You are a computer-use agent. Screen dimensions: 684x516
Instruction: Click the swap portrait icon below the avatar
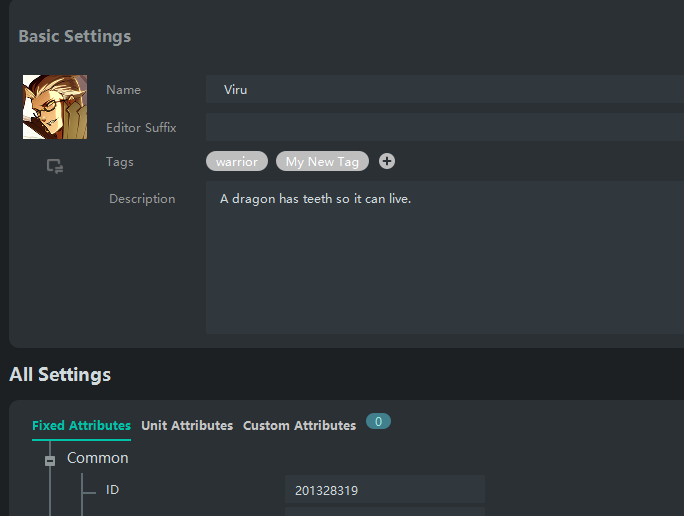55,167
